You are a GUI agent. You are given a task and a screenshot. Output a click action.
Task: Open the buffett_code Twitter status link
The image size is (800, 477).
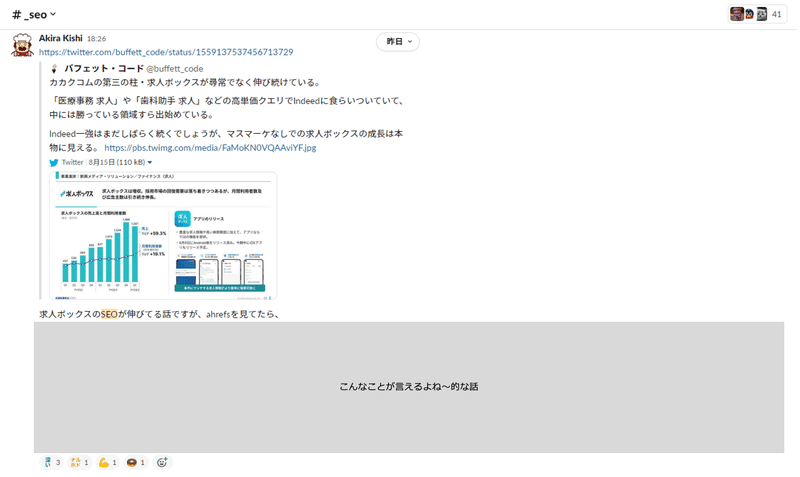[x=166, y=52]
